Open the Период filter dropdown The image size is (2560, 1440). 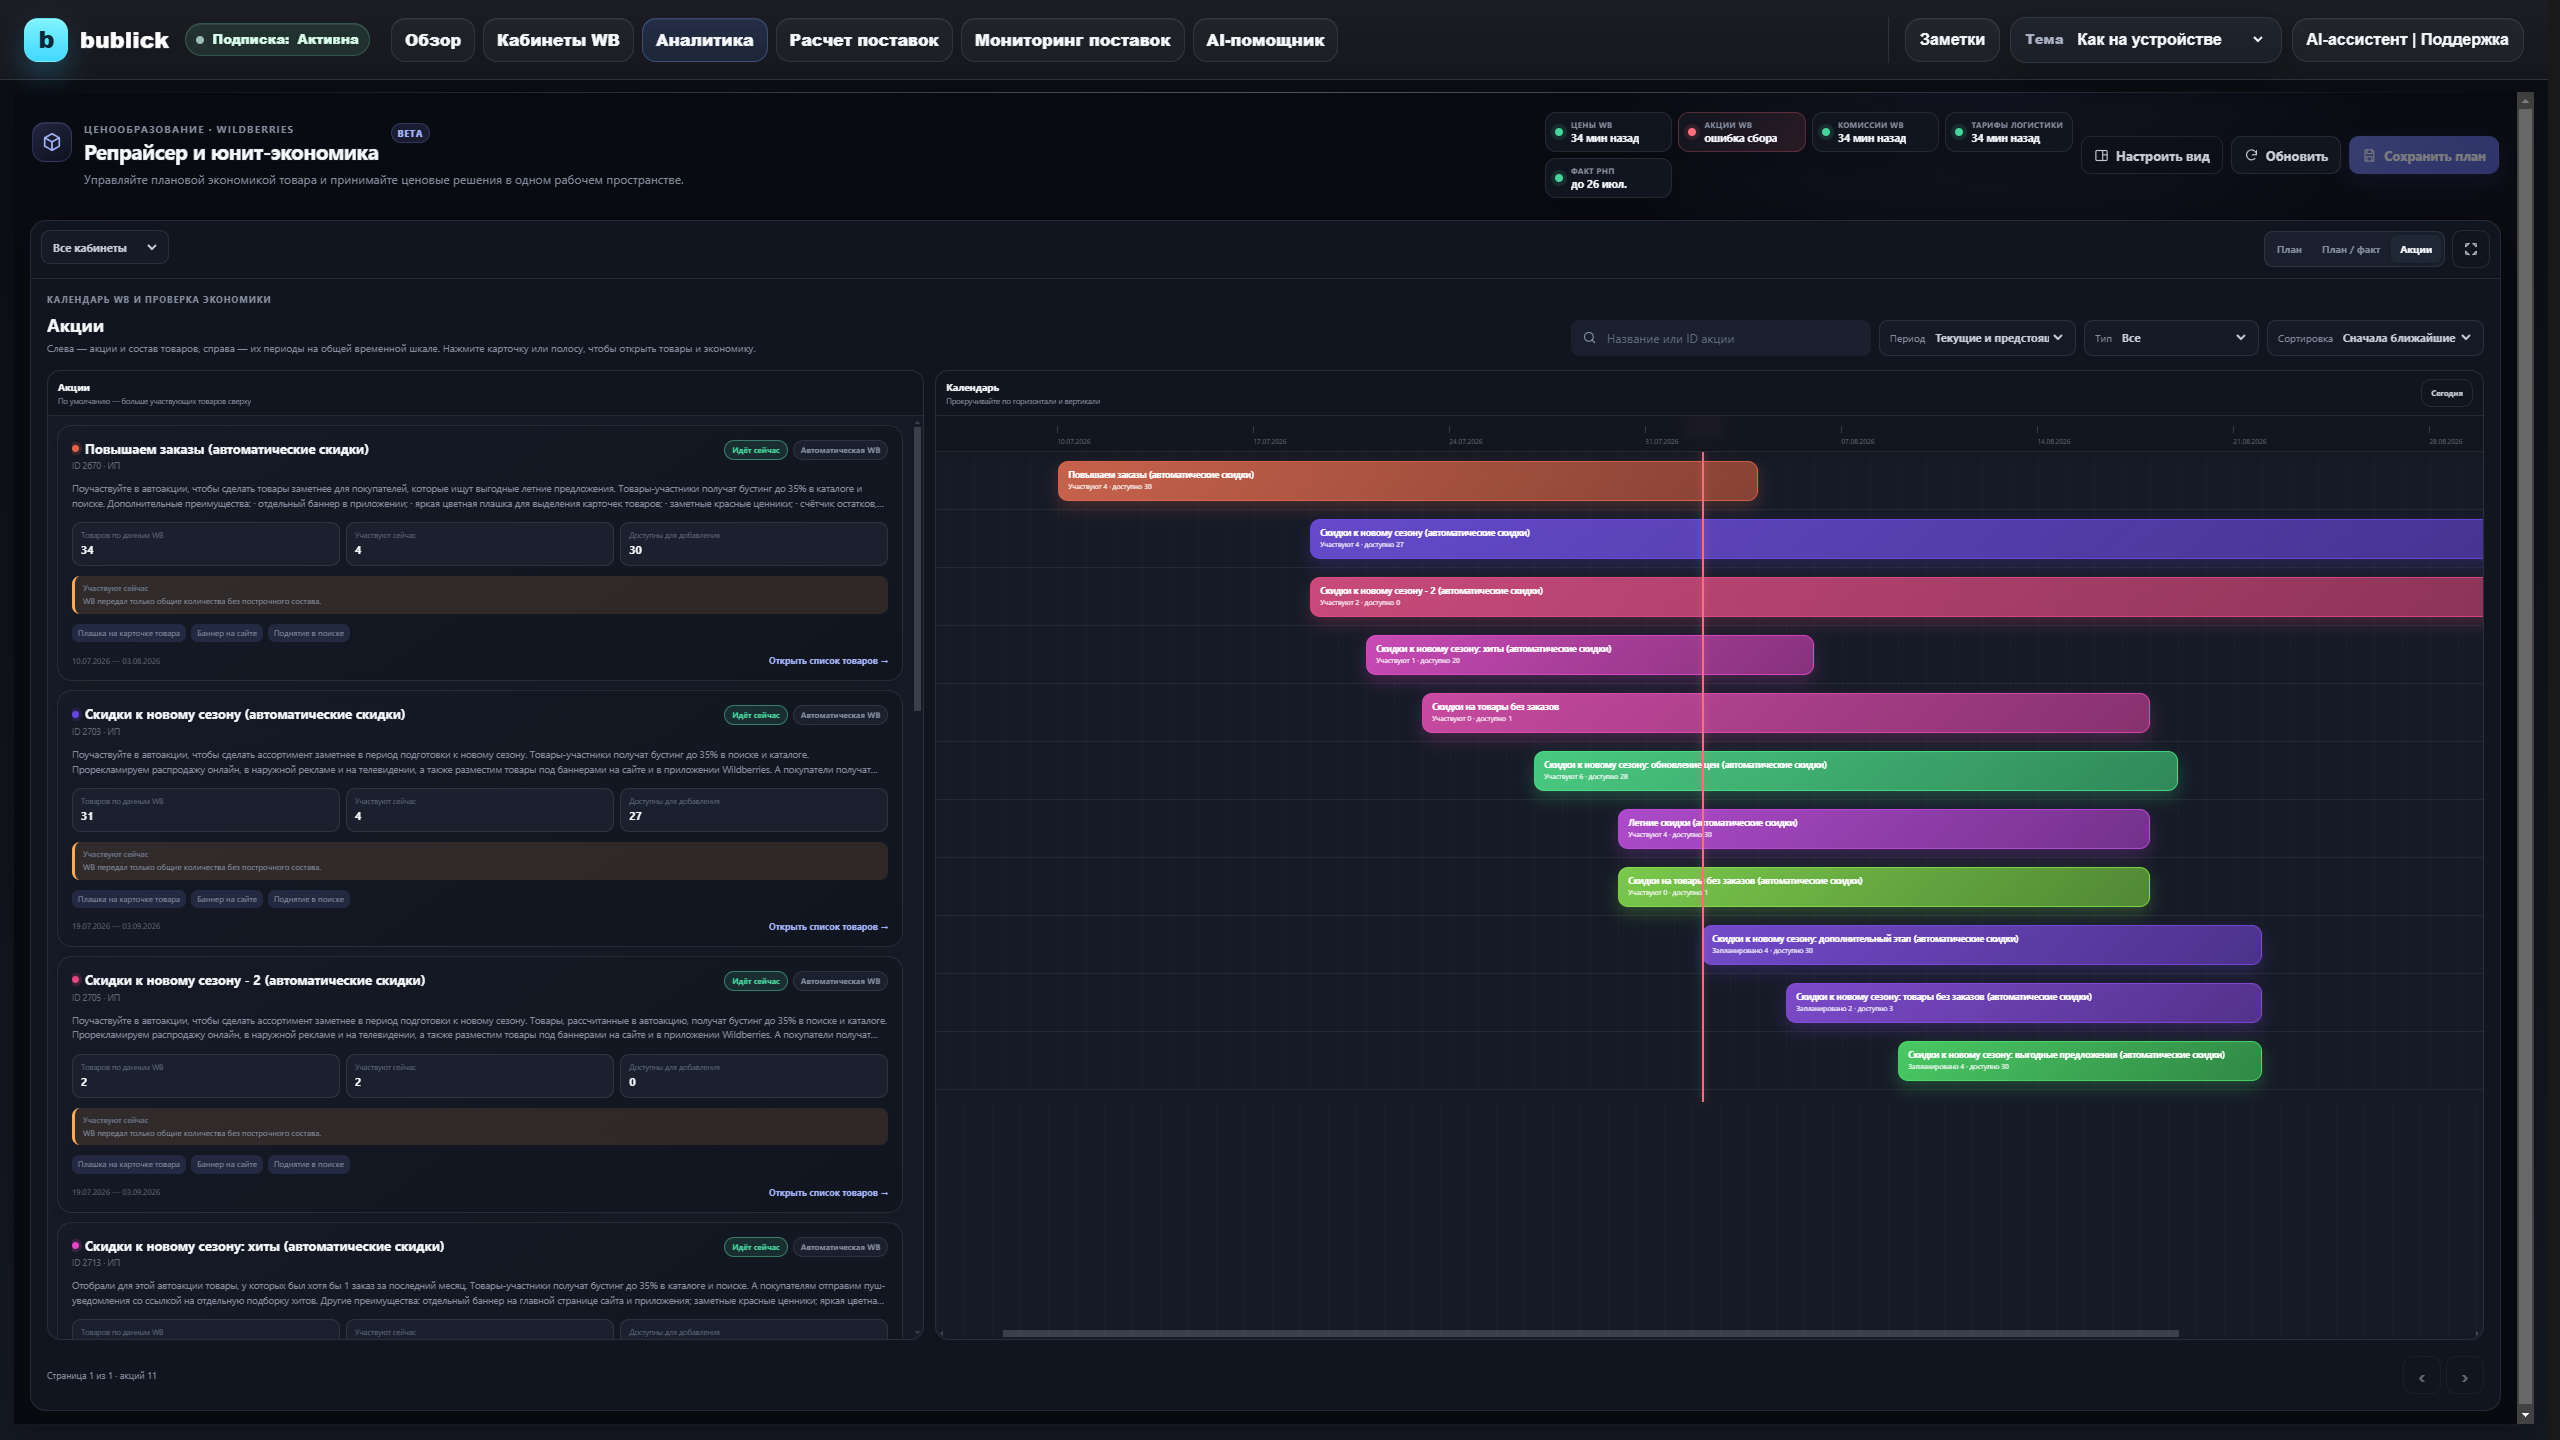(1977, 338)
